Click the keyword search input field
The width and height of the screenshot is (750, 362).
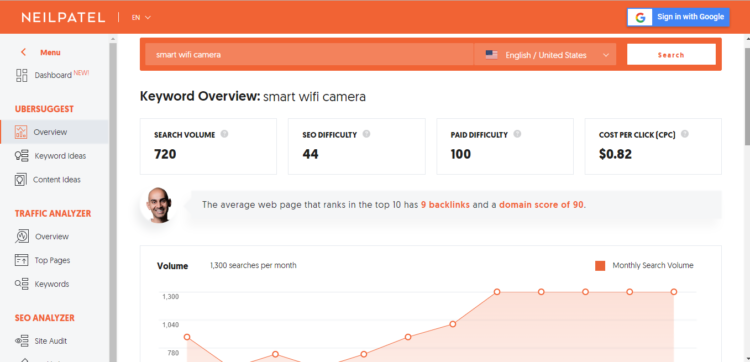(x=309, y=55)
